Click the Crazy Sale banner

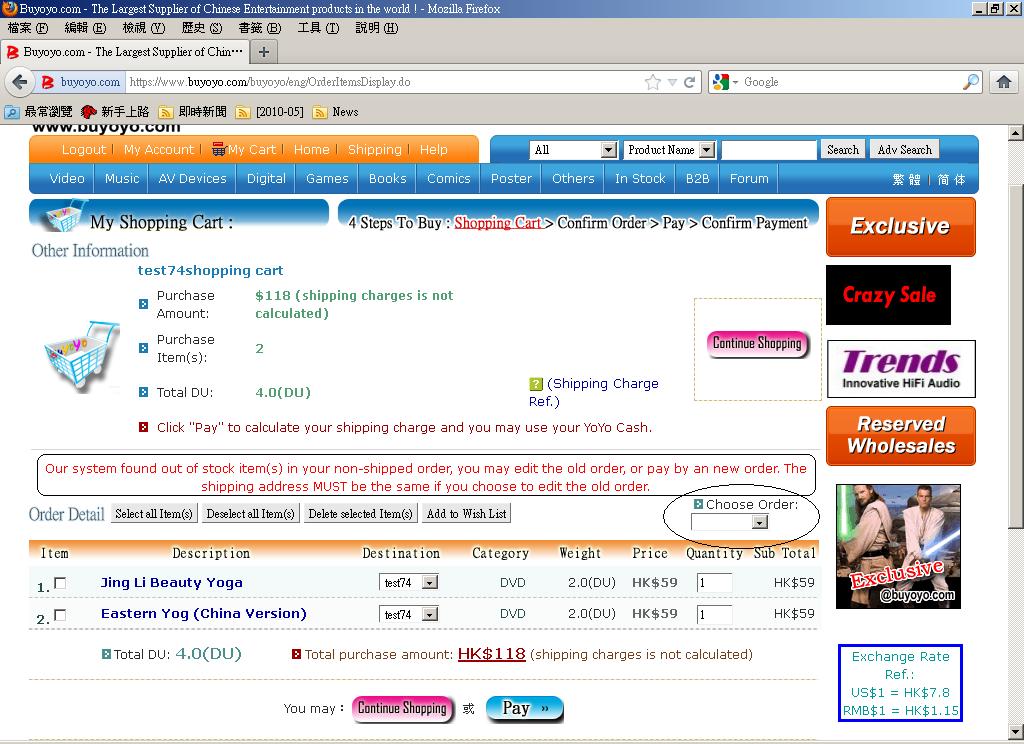point(888,295)
